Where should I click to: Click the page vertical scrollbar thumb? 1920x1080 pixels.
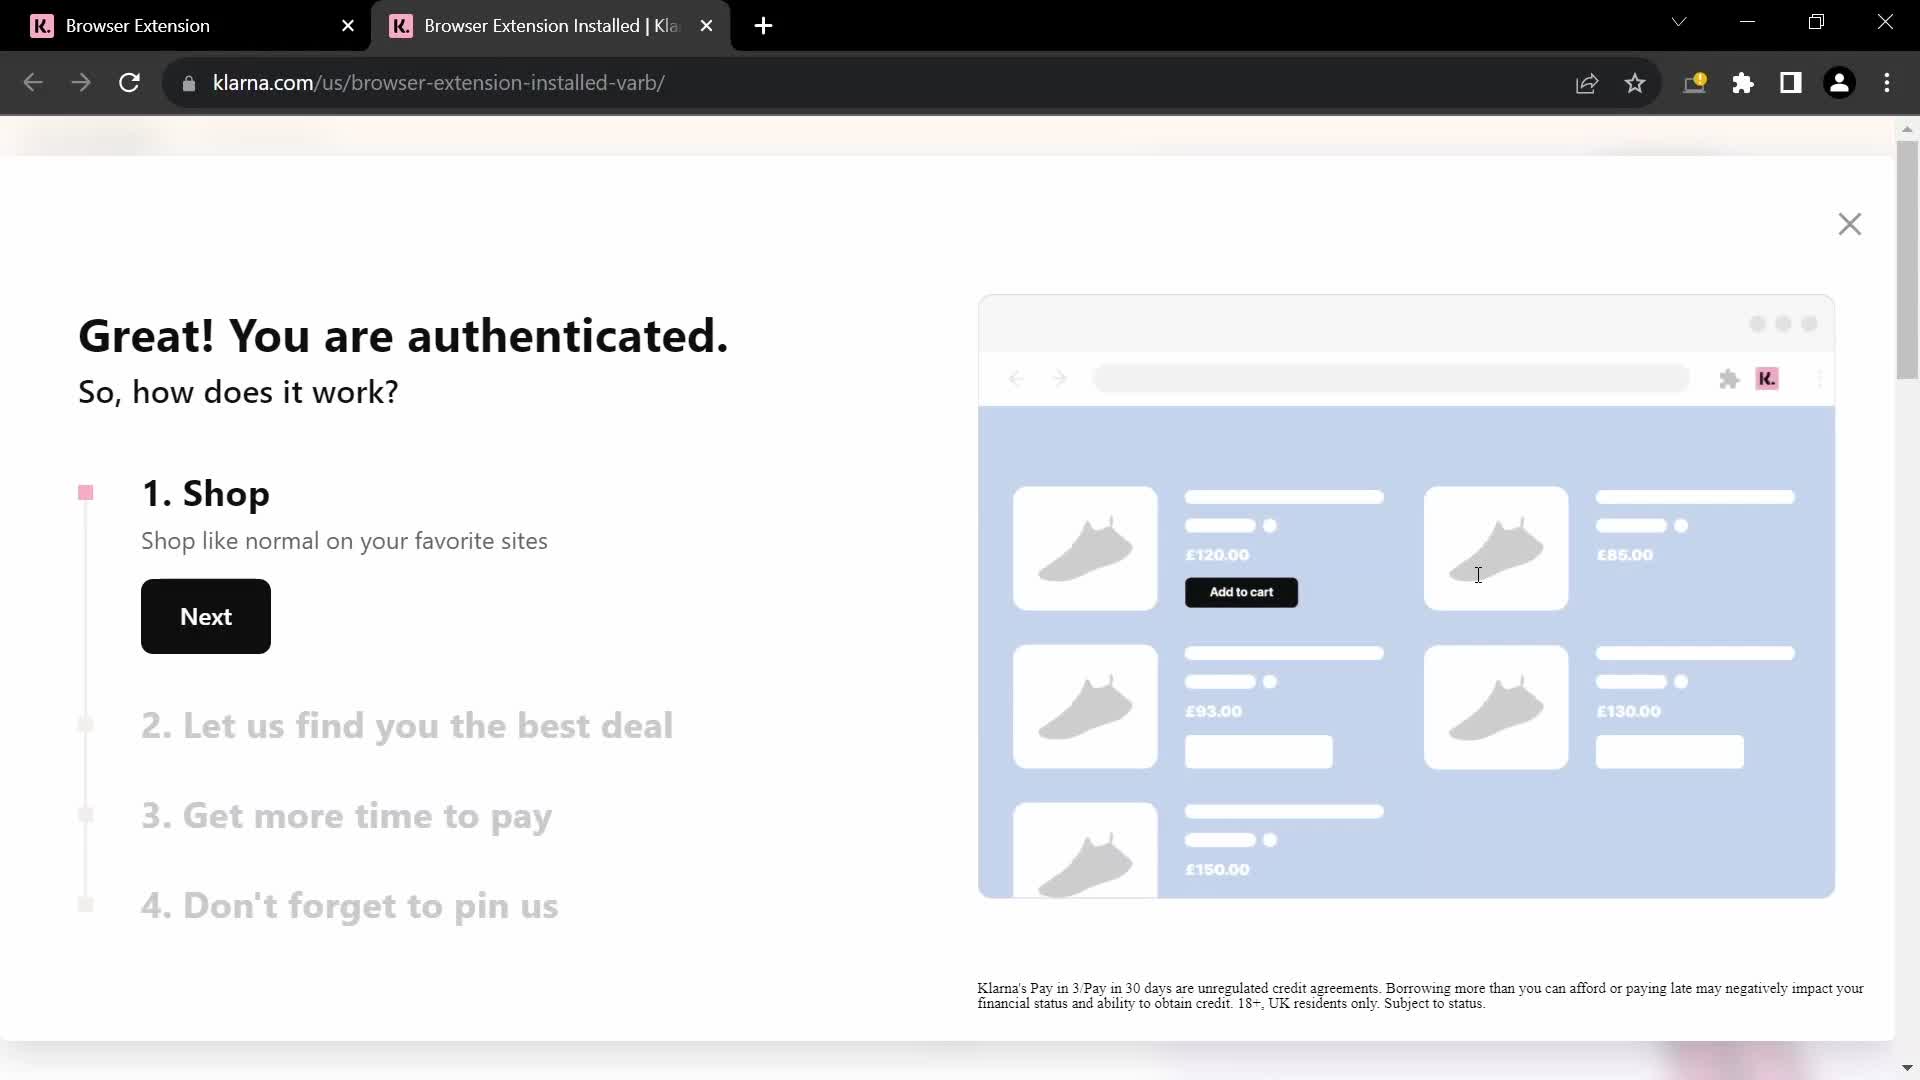pyautogui.click(x=1907, y=260)
